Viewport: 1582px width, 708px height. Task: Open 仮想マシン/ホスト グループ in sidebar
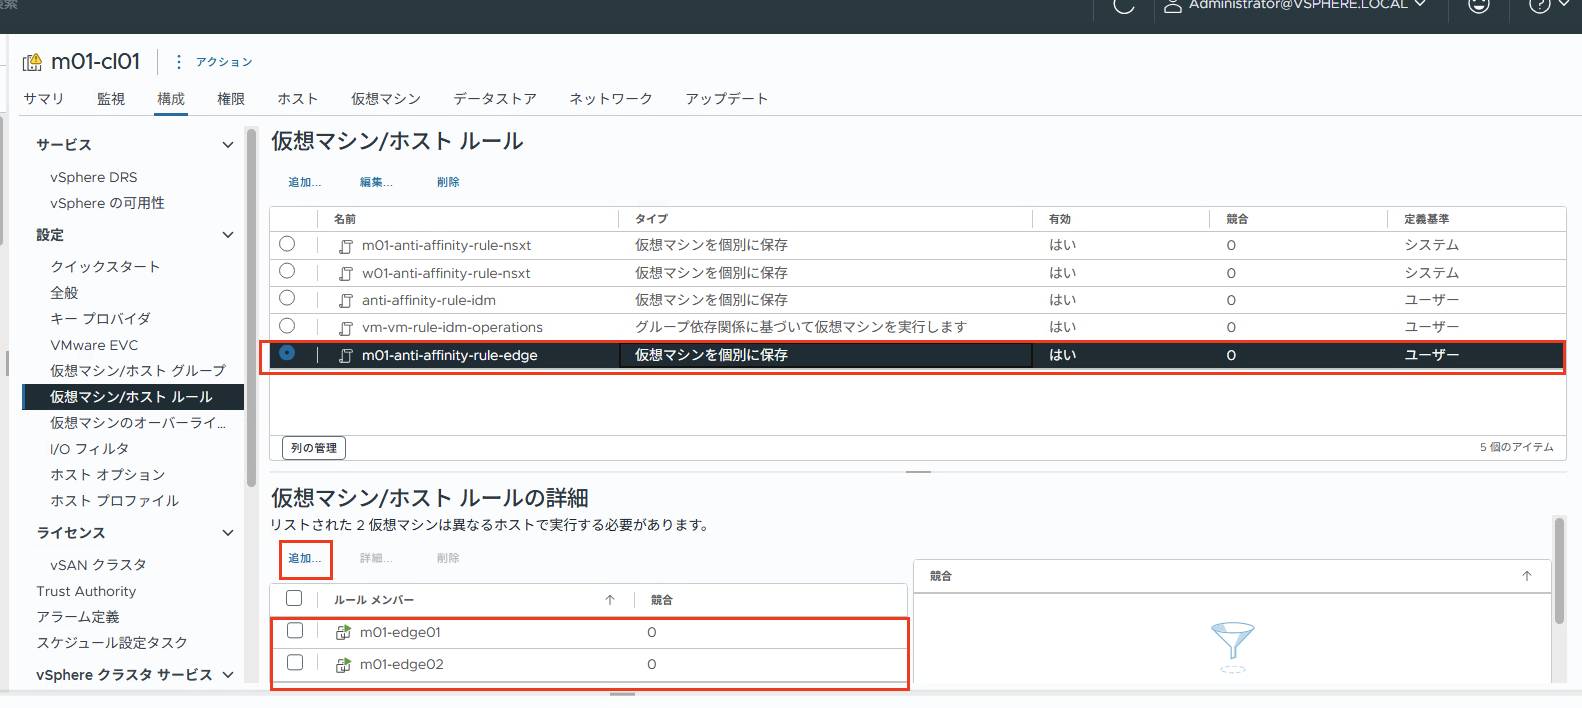pos(138,371)
